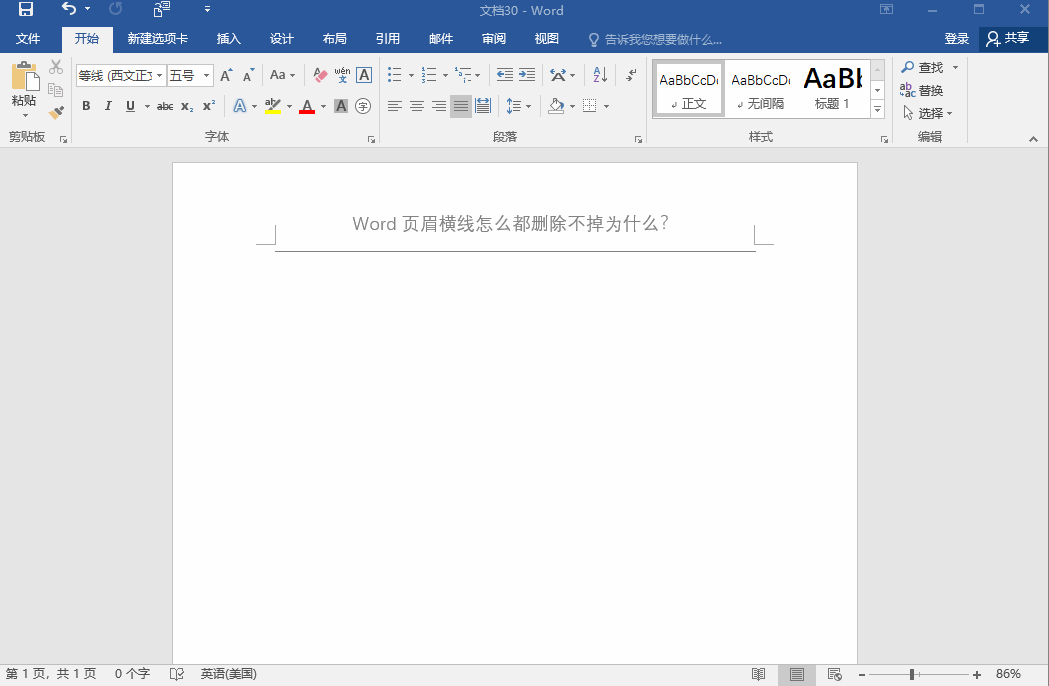Center align the text
Screen dimensions: 1049x686
click(x=417, y=106)
